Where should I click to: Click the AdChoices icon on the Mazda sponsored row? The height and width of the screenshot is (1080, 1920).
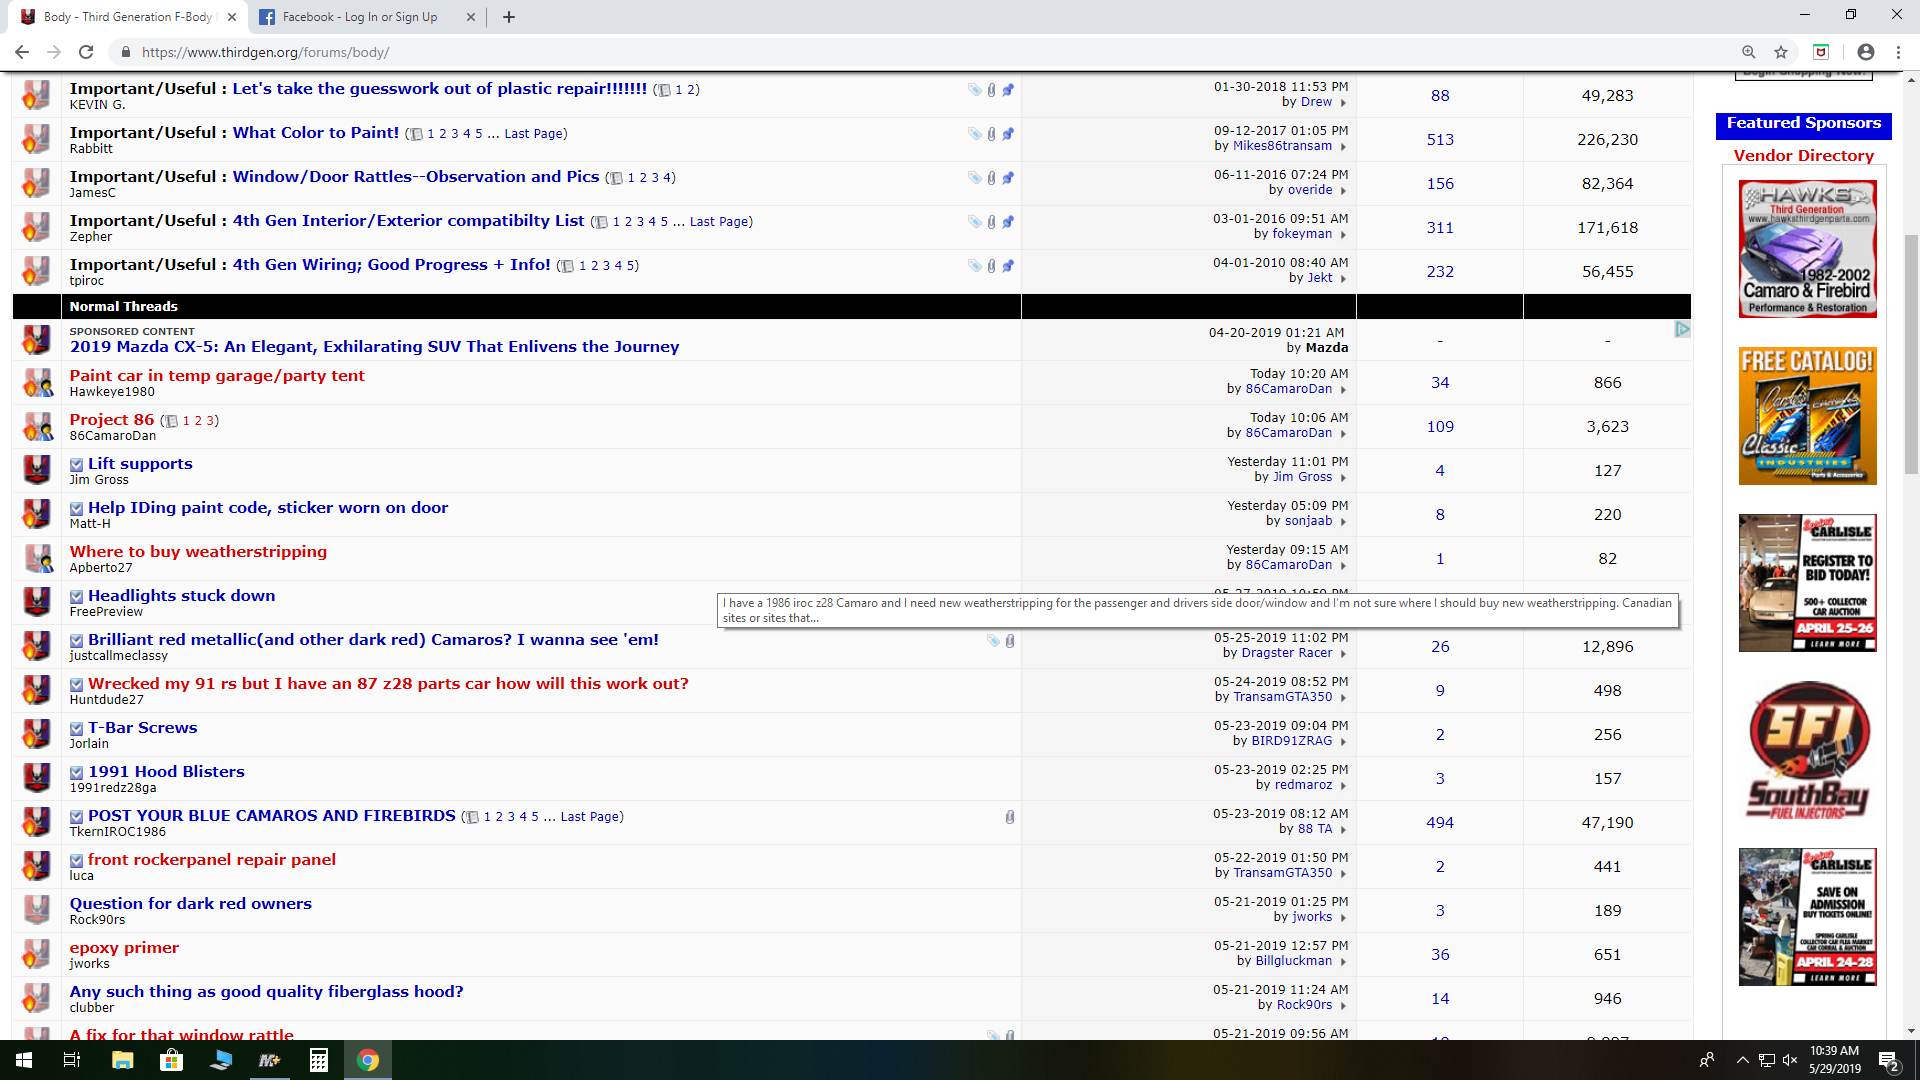(x=1682, y=329)
